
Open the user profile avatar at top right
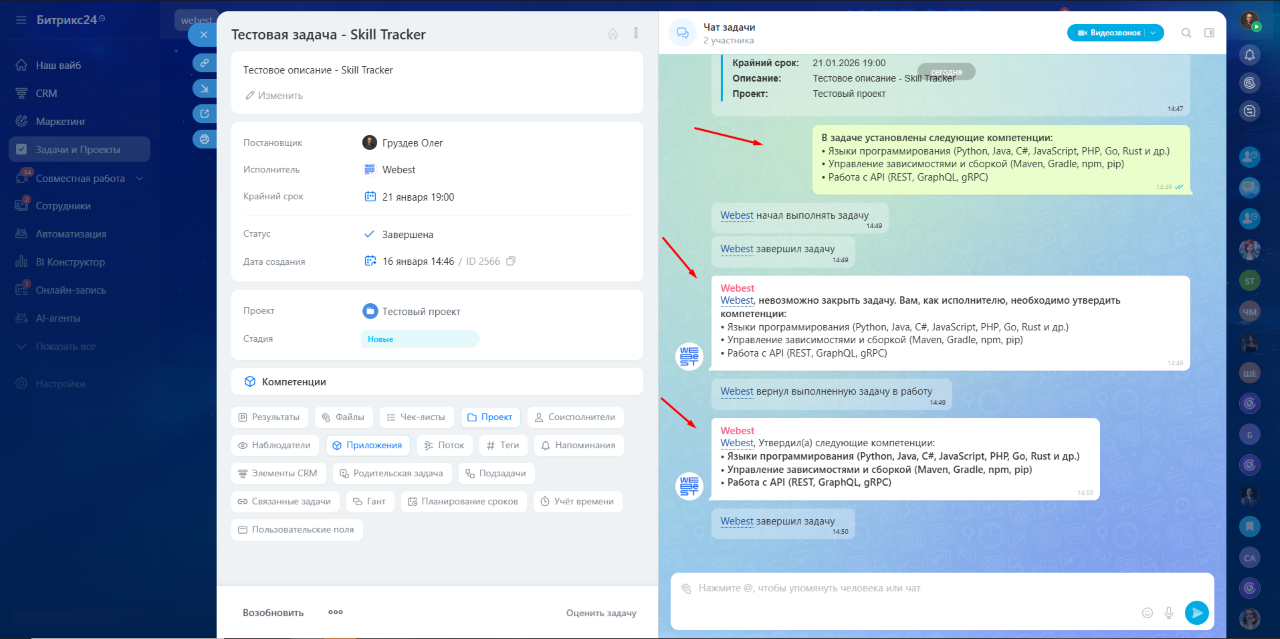tap(1249, 21)
